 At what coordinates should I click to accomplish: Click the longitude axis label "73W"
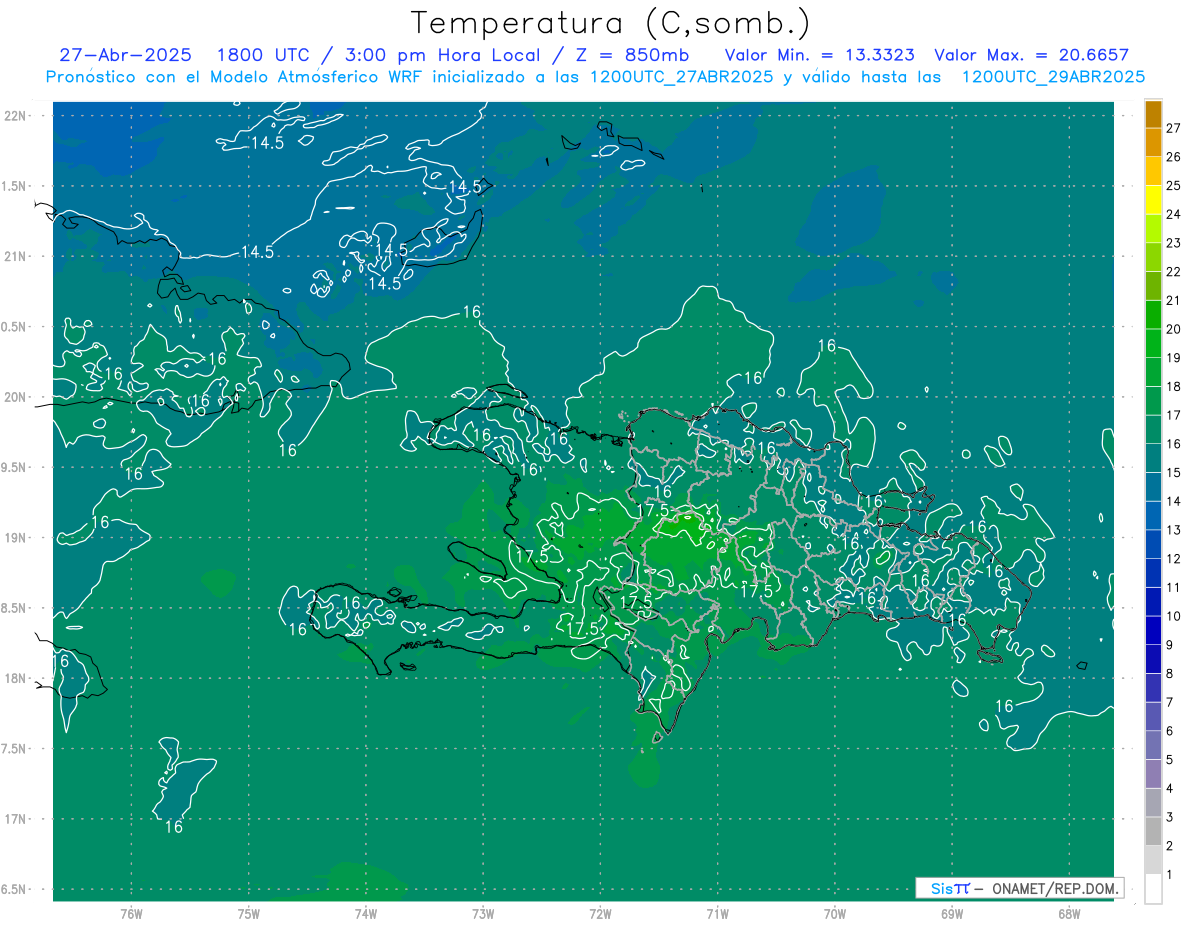click(483, 914)
